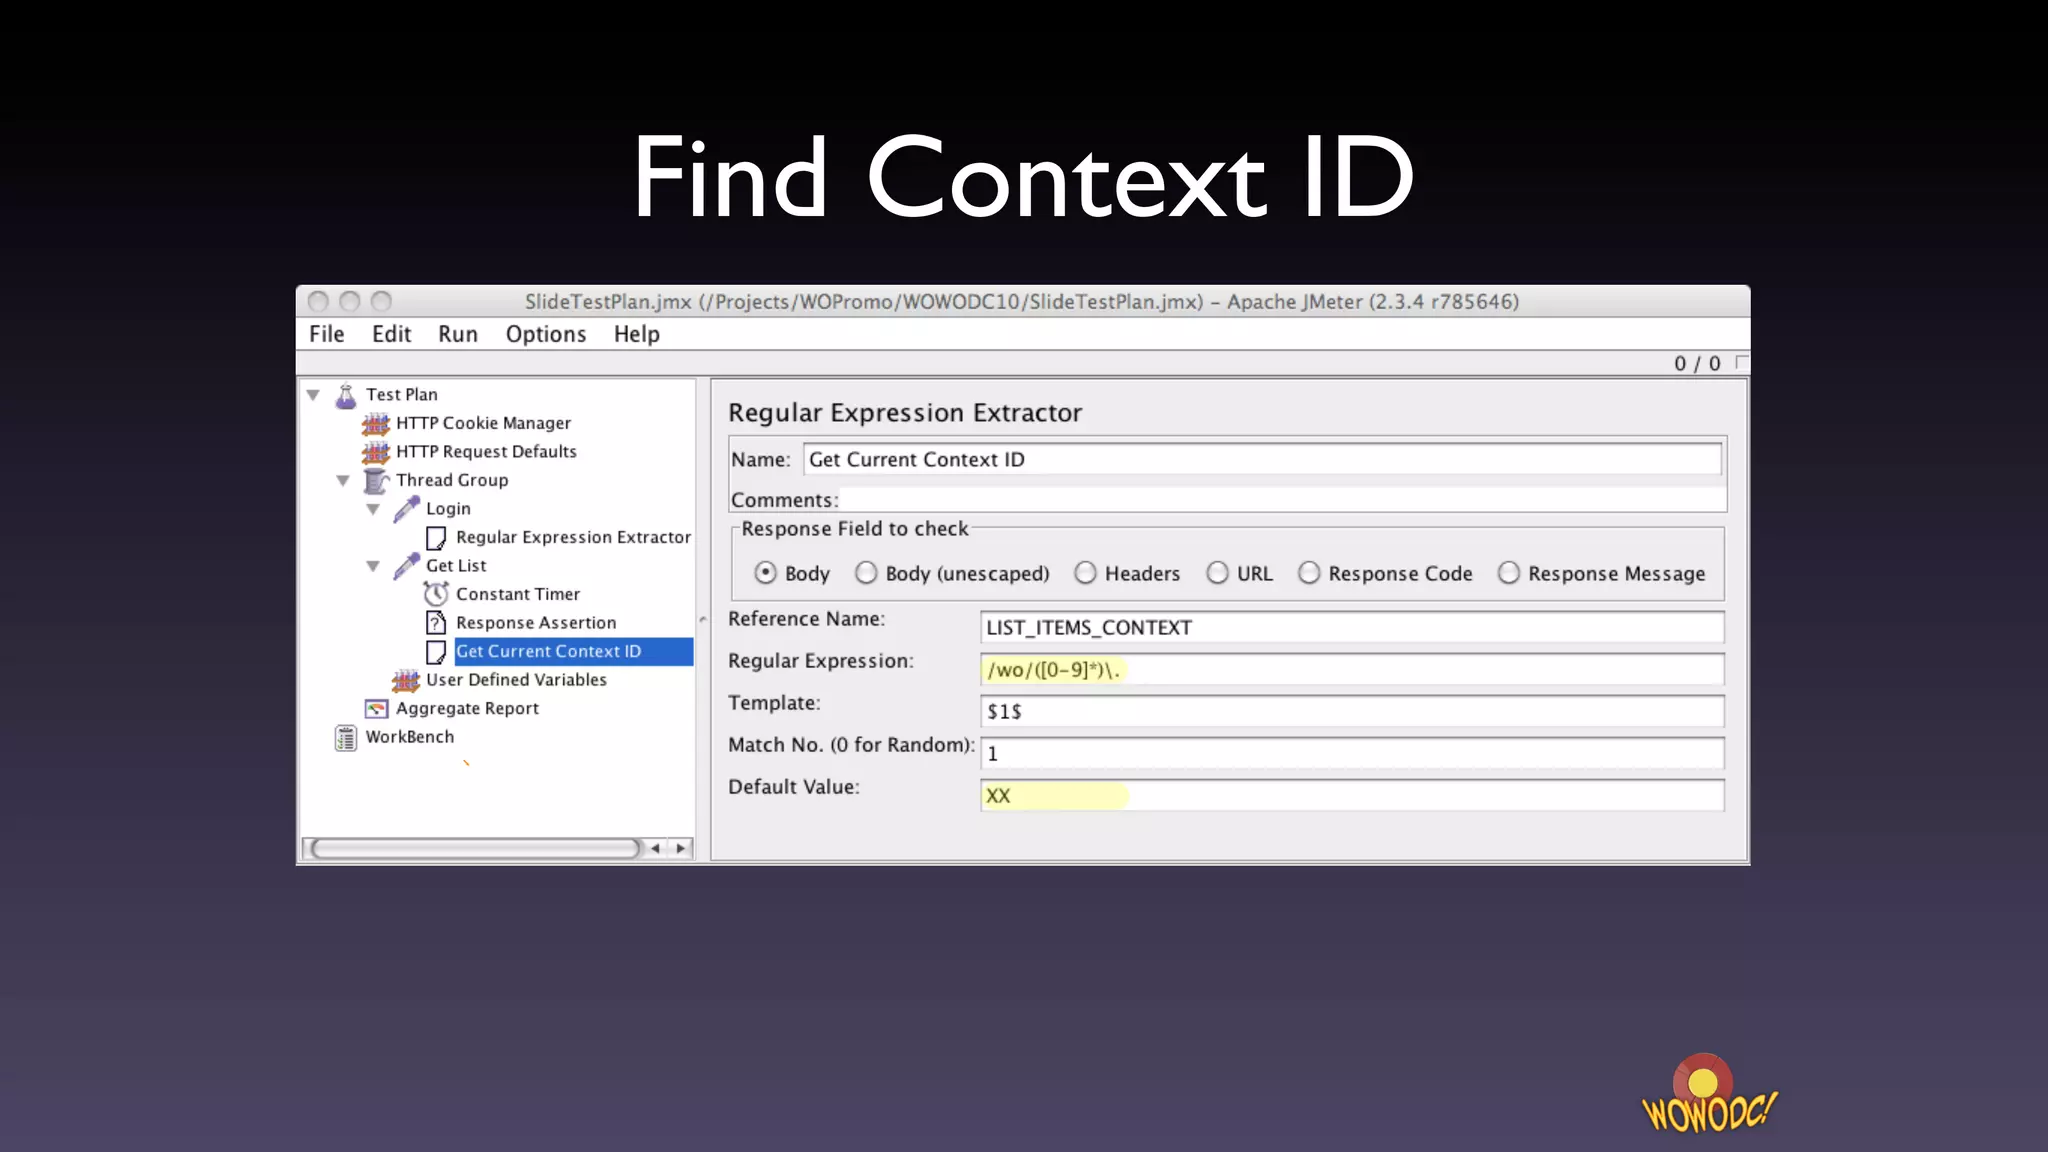Click the Constant Timer clock icon
Viewport: 2048px width, 1152px height.
click(436, 594)
